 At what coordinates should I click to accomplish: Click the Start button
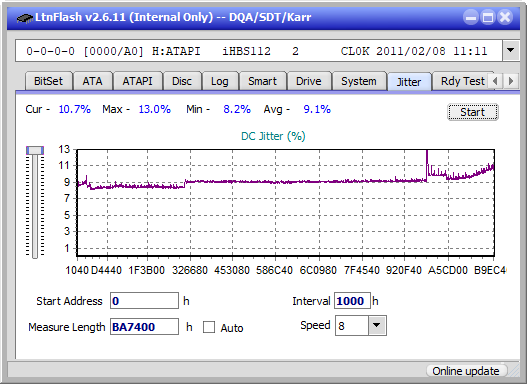click(x=473, y=112)
